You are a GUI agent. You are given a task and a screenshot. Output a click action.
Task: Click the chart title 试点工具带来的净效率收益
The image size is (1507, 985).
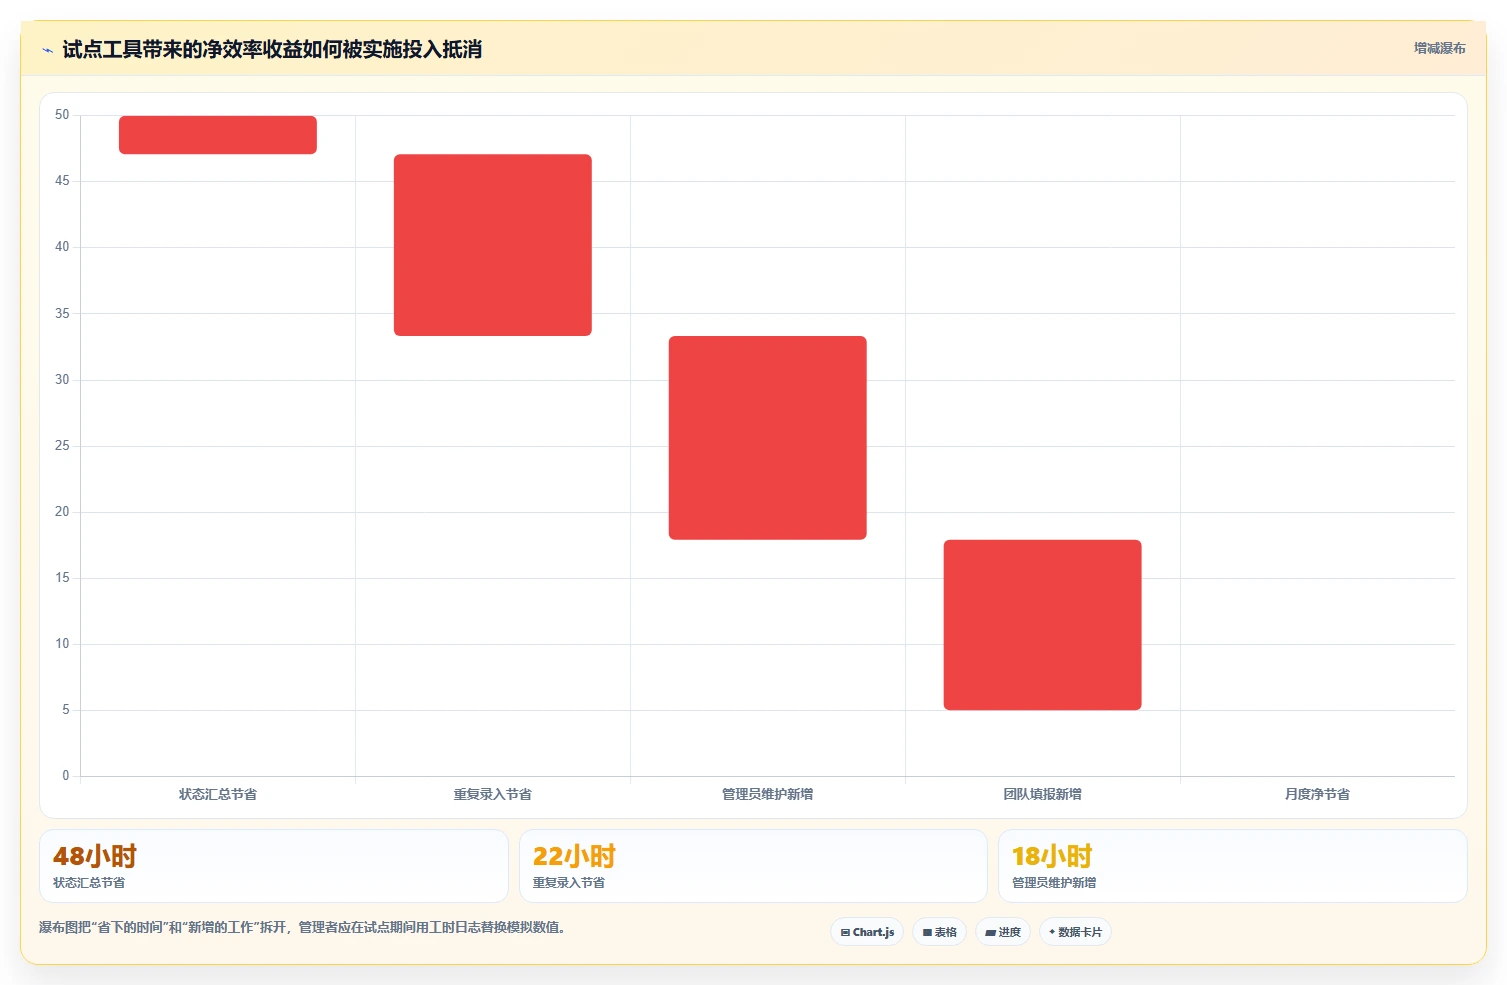[x=272, y=49]
